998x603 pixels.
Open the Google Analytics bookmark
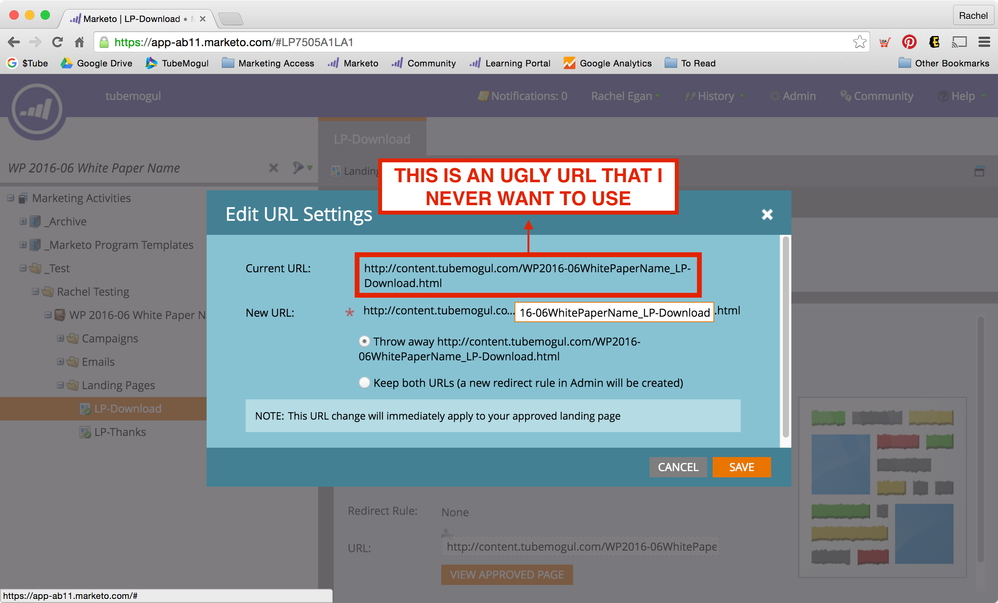[x=608, y=63]
